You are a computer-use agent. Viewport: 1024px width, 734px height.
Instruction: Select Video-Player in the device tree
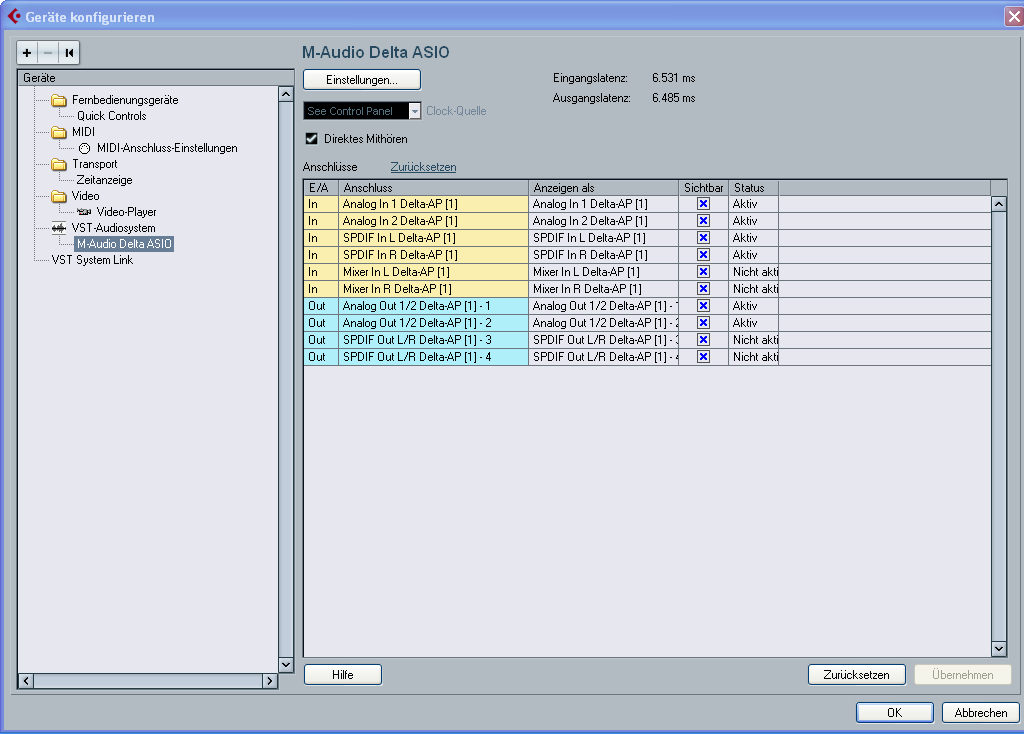point(127,212)
